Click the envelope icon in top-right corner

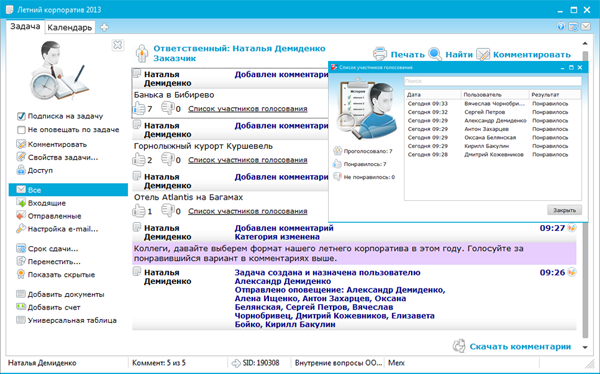[x=585, y=26]
